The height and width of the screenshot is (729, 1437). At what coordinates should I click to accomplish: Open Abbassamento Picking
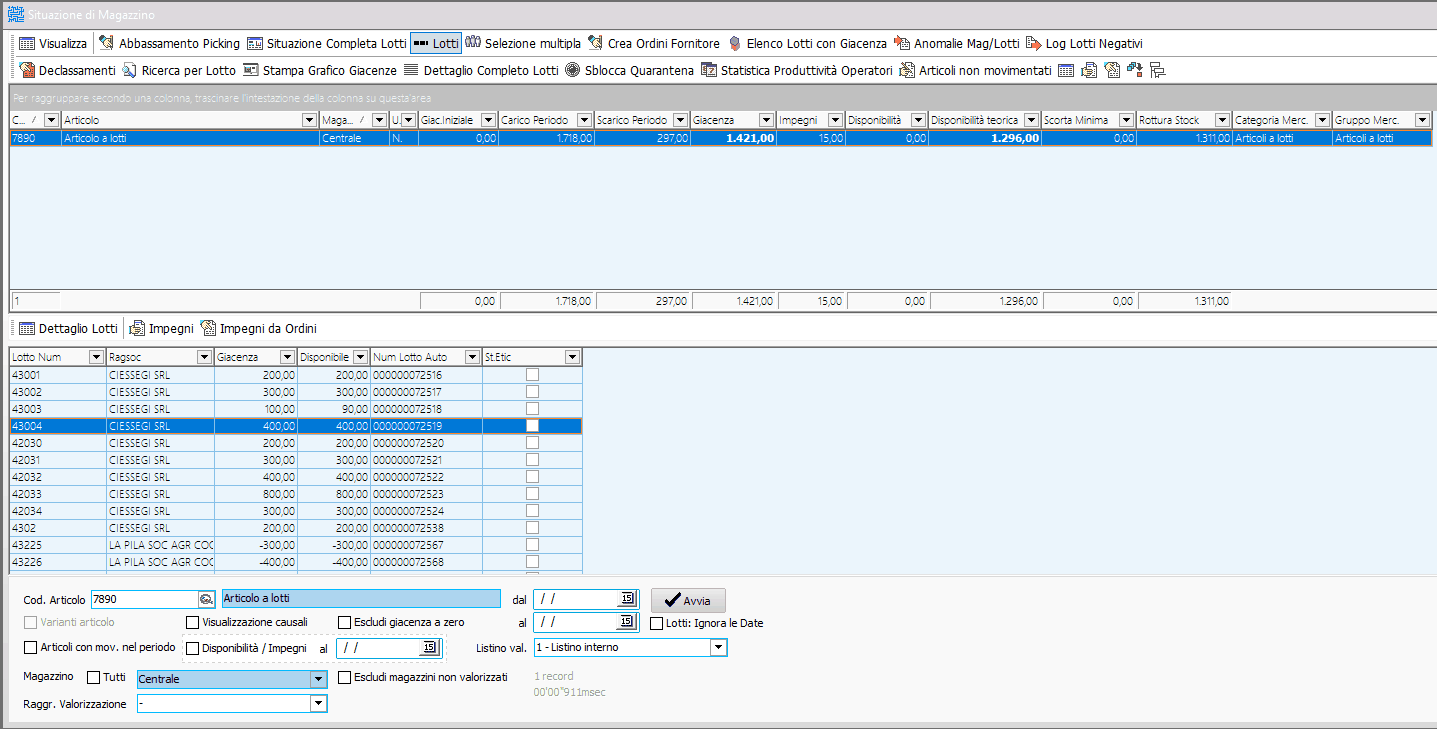(x=169, y=44)
